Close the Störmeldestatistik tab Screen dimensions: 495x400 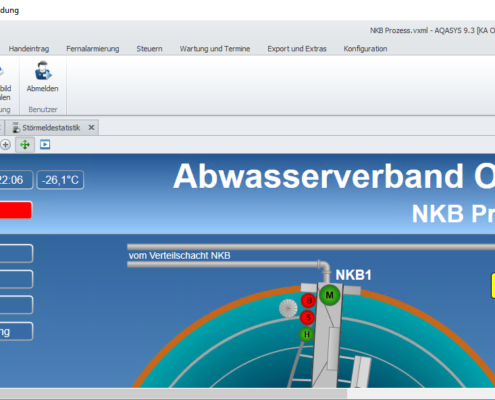(x=91, y=128)
